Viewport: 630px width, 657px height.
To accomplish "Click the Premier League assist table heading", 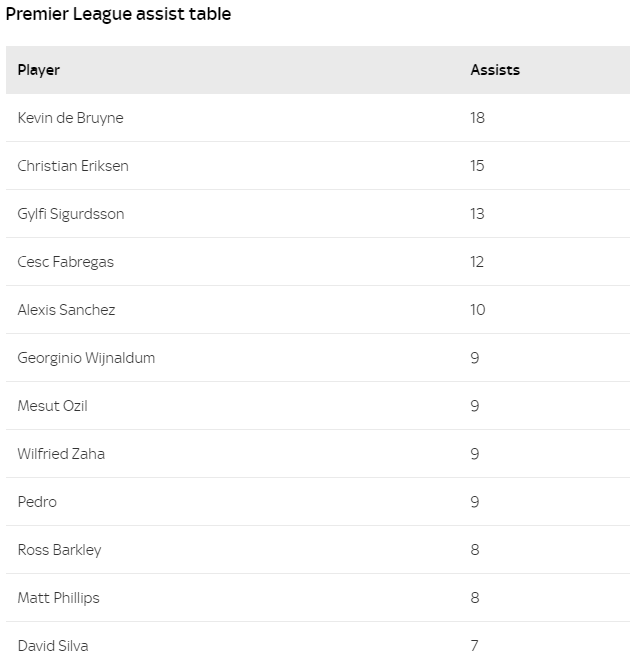I will tap(118, 15).
